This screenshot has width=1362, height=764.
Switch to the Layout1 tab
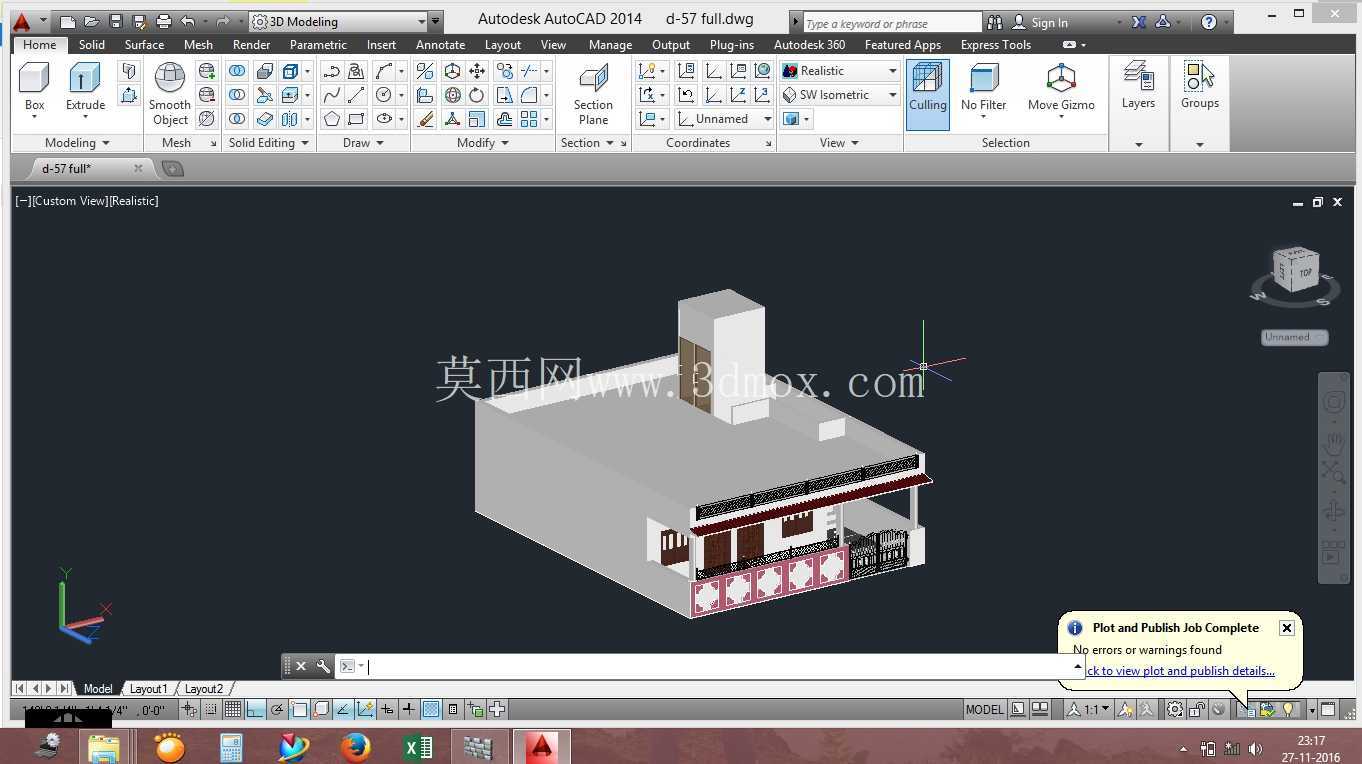click(148, 689)
